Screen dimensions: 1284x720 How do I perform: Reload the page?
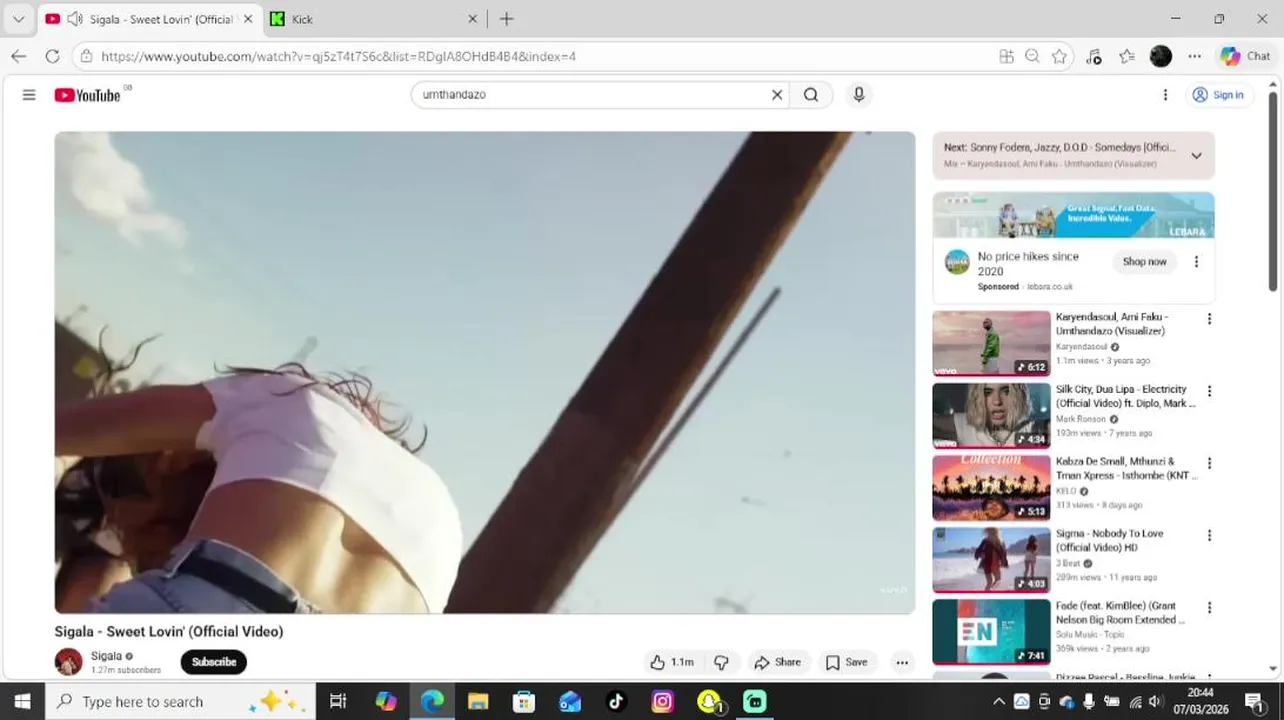coord(53,56)
